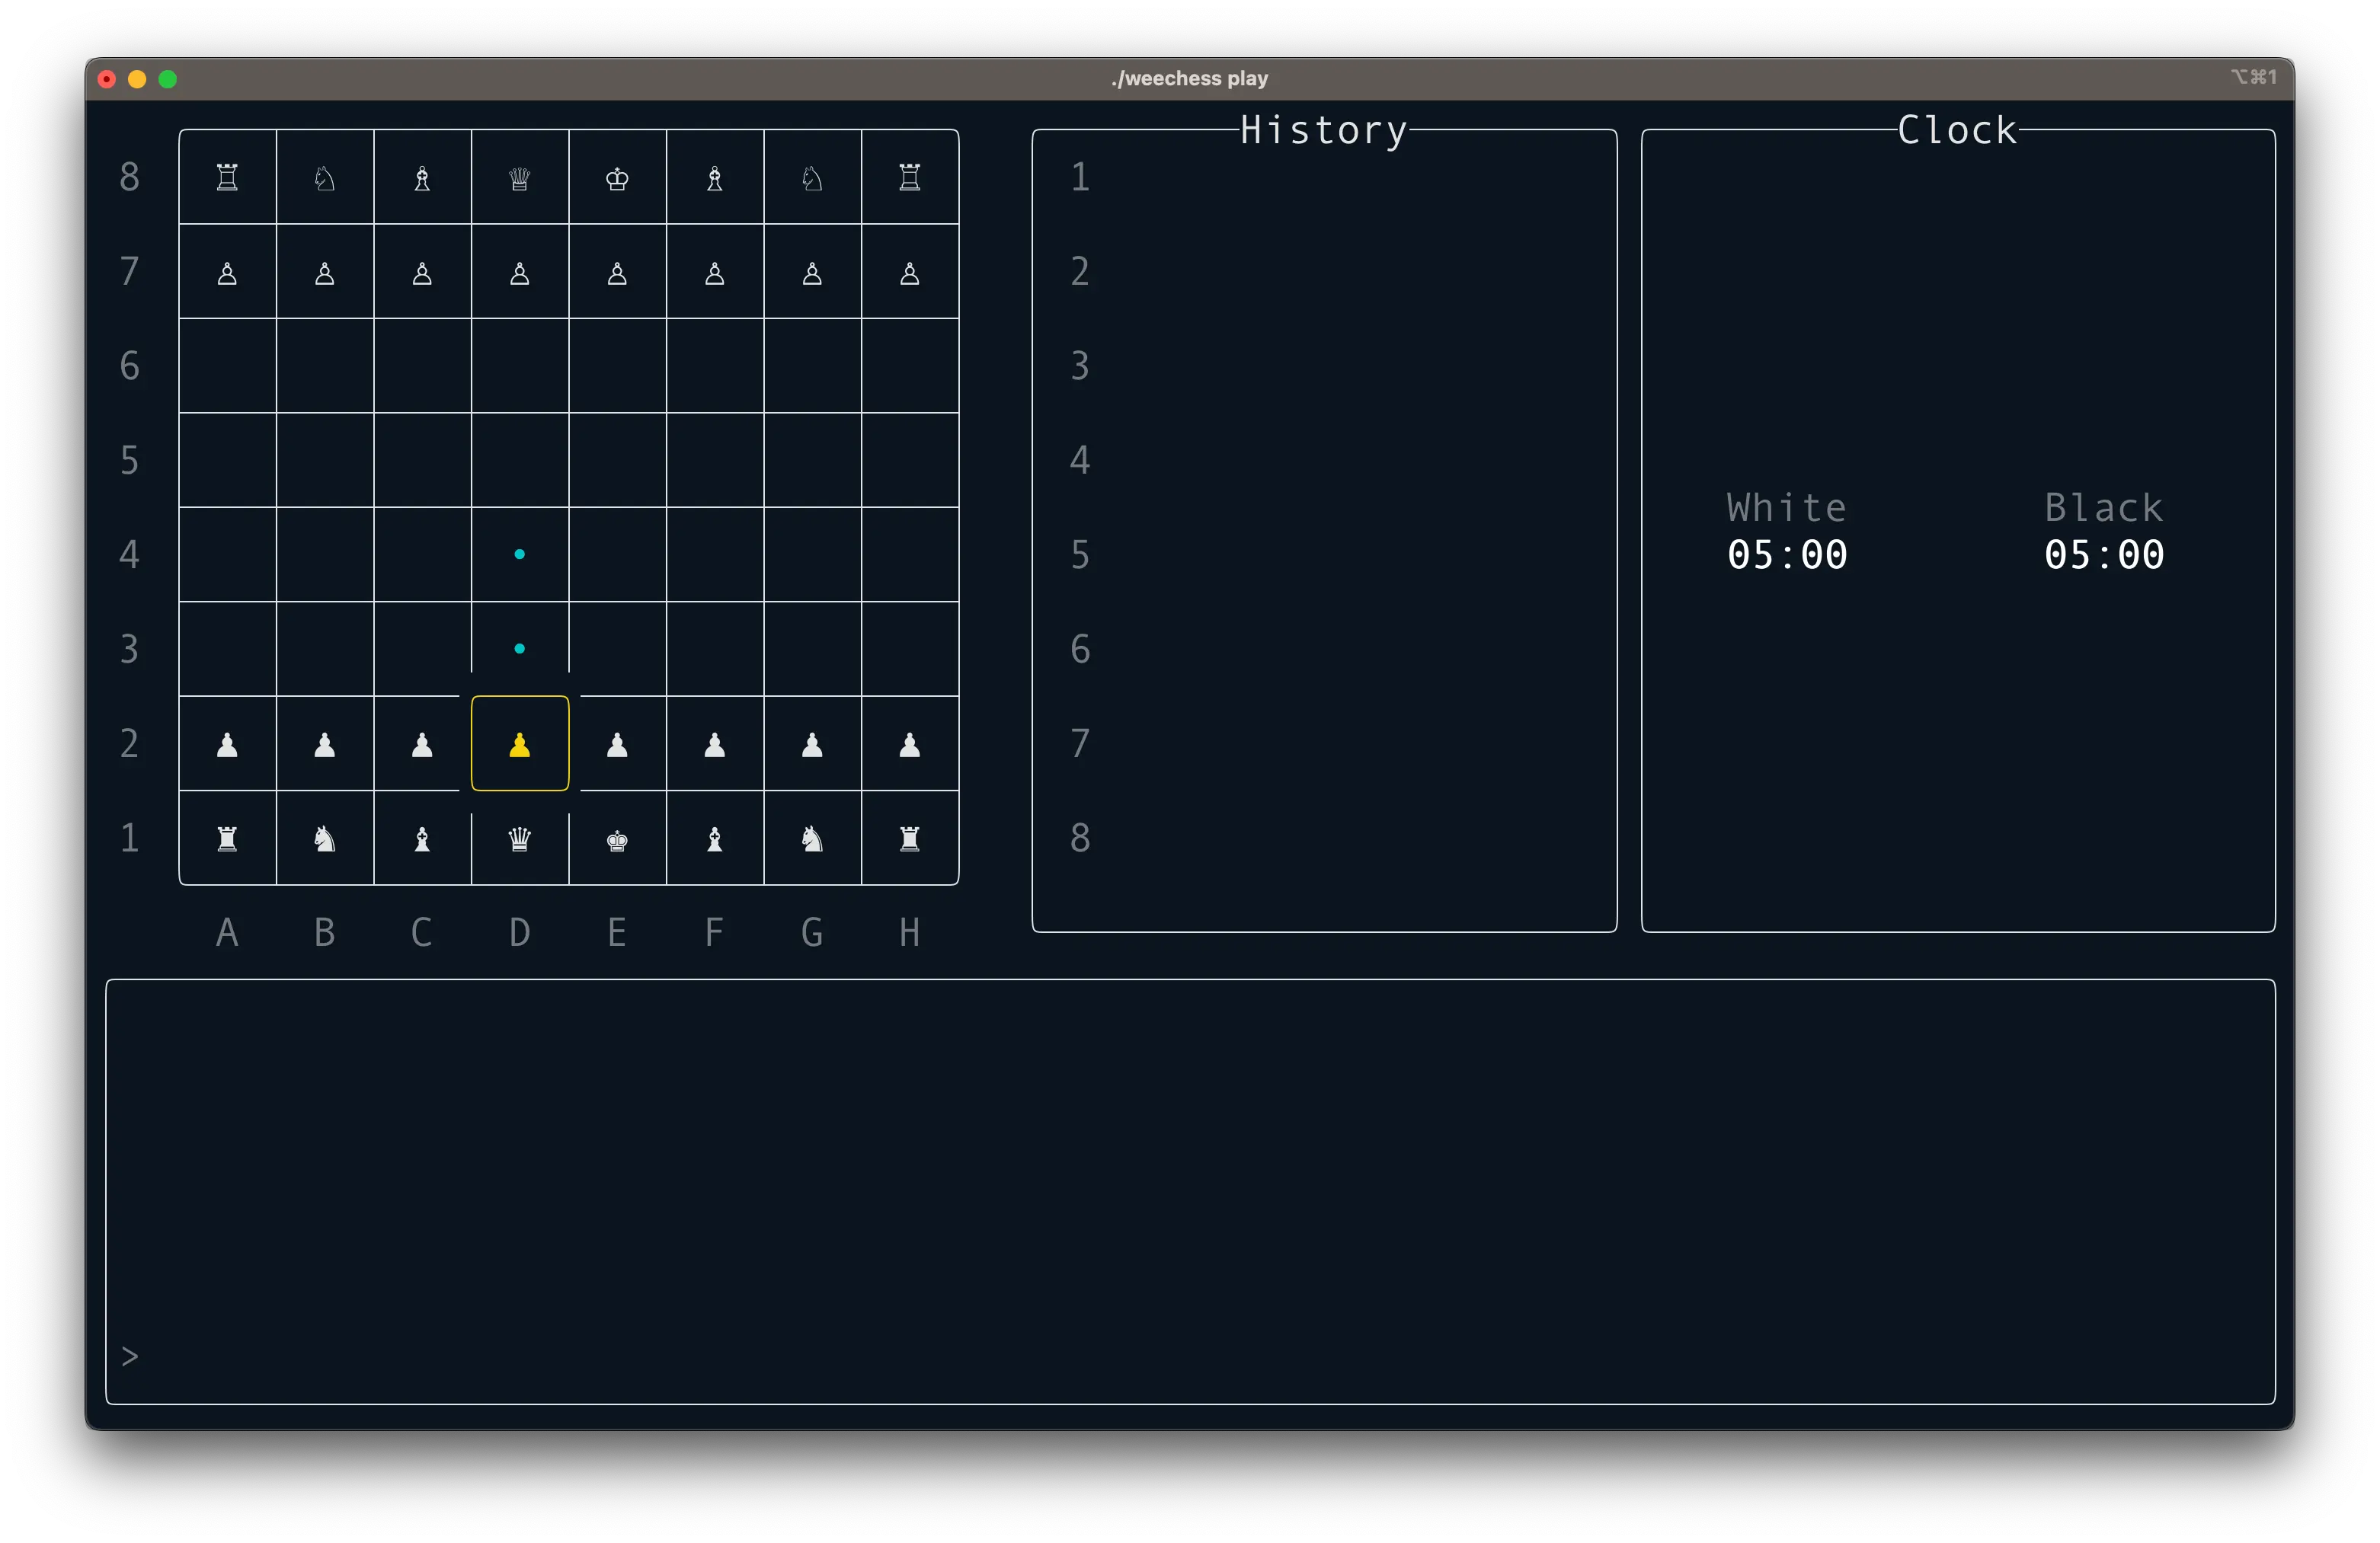Click the green zoom window button

click(168, 79)
